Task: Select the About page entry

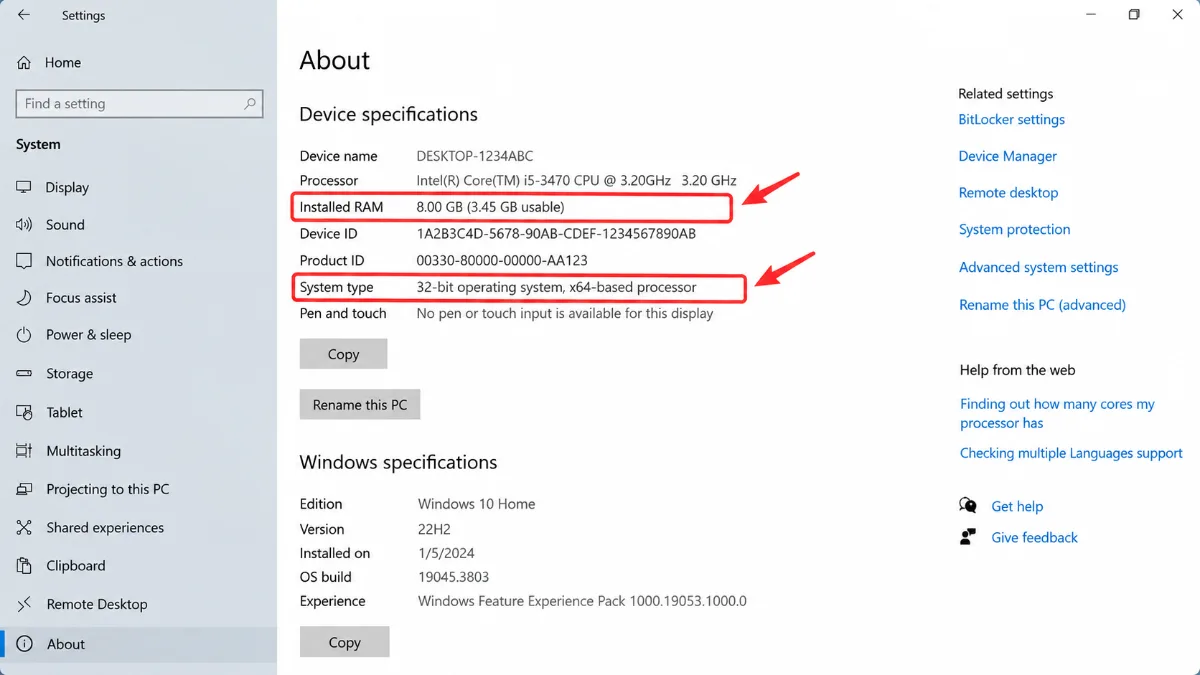Action: click(138, 644)
